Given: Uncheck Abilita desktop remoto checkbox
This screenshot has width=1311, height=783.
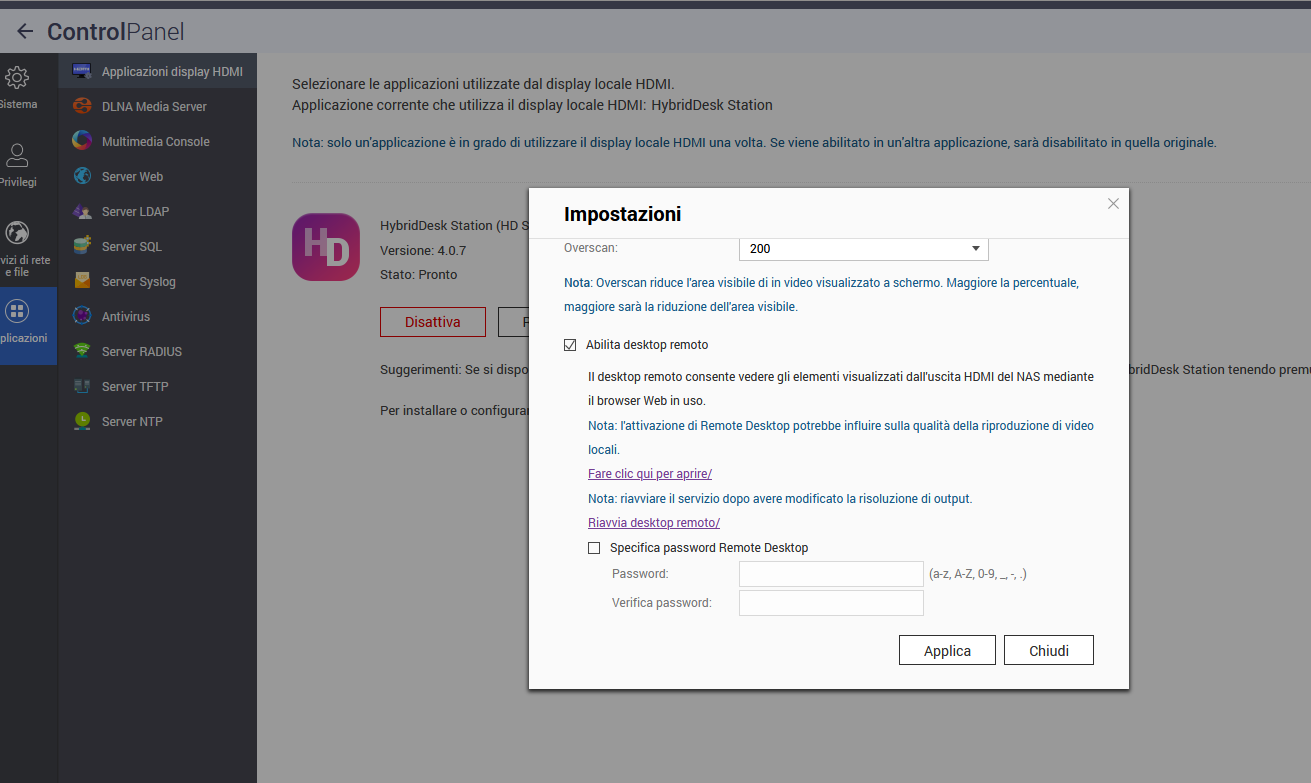Looking at the screenshot, I should [570, 345].
